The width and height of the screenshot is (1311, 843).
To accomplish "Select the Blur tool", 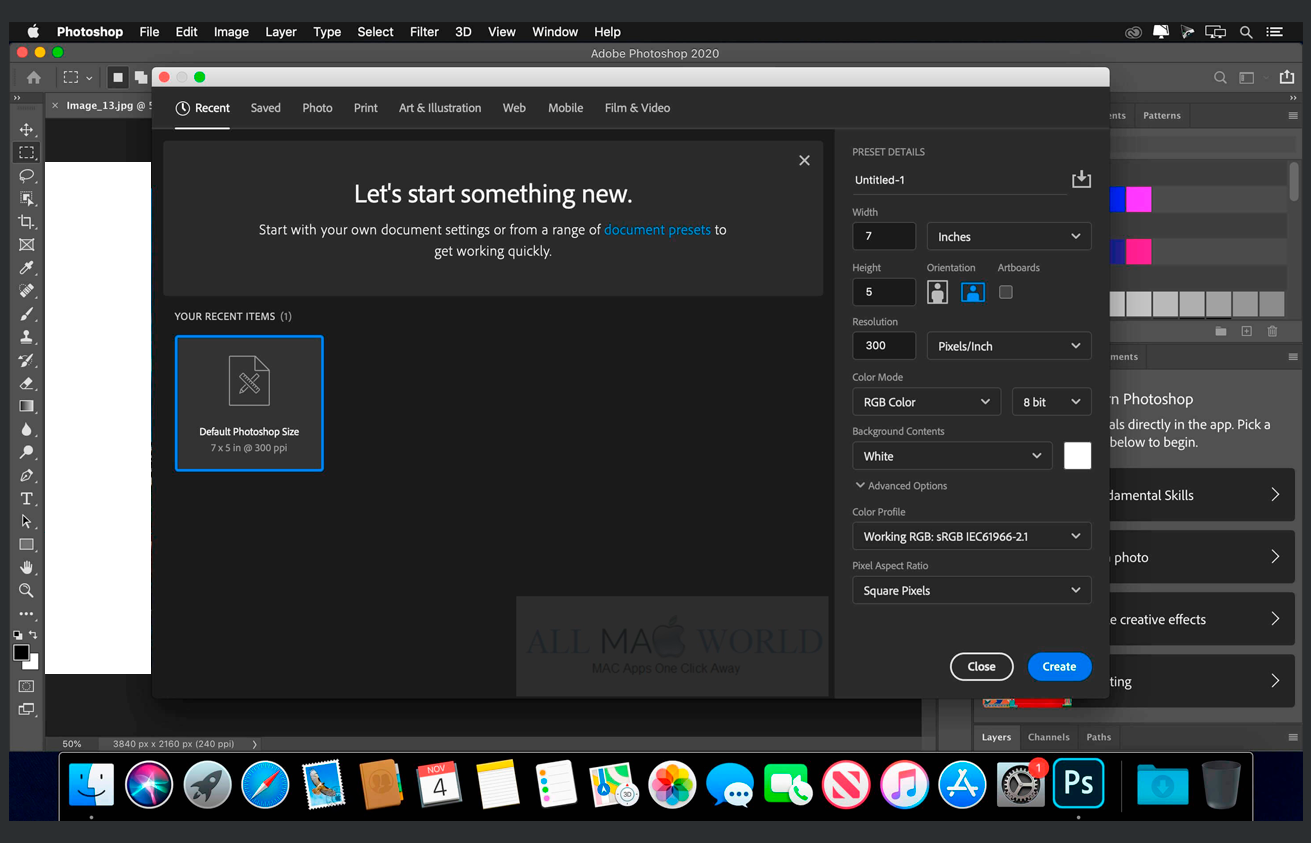I will click(x=27, y=429).
